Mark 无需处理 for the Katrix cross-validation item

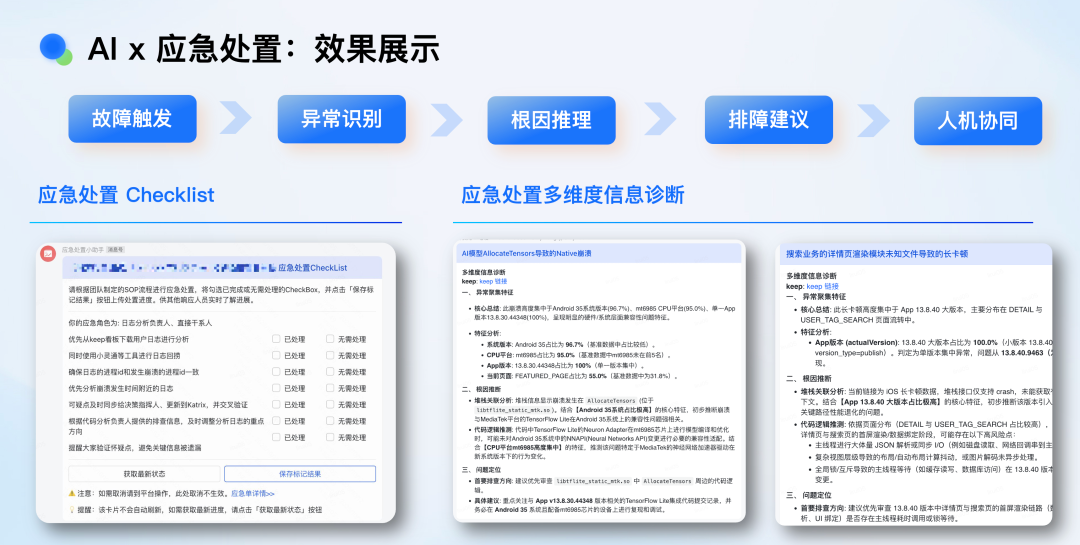(x=331, y=404)
